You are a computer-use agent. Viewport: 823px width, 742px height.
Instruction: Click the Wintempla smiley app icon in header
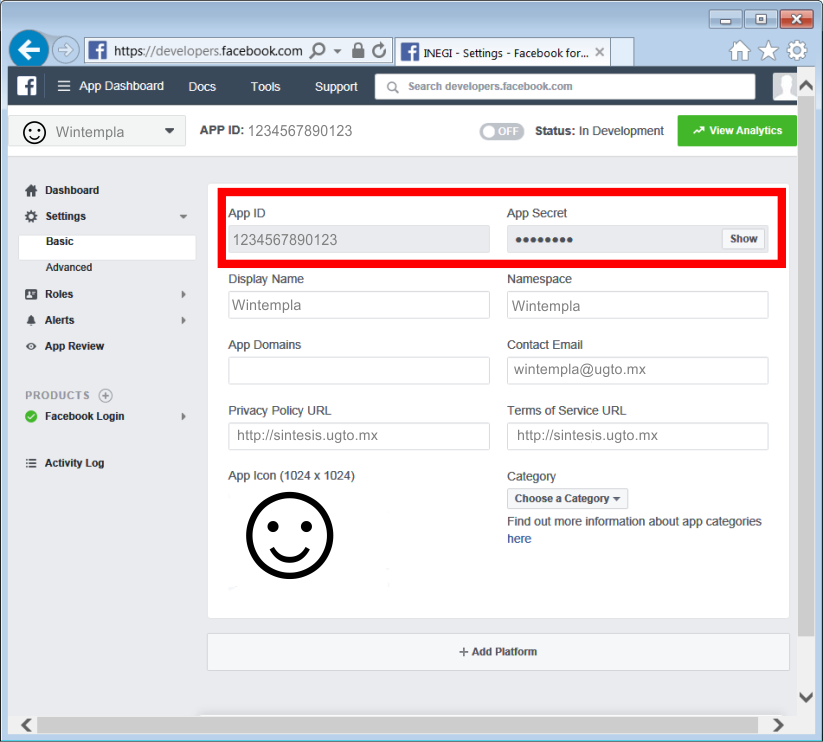pos(35,132)
